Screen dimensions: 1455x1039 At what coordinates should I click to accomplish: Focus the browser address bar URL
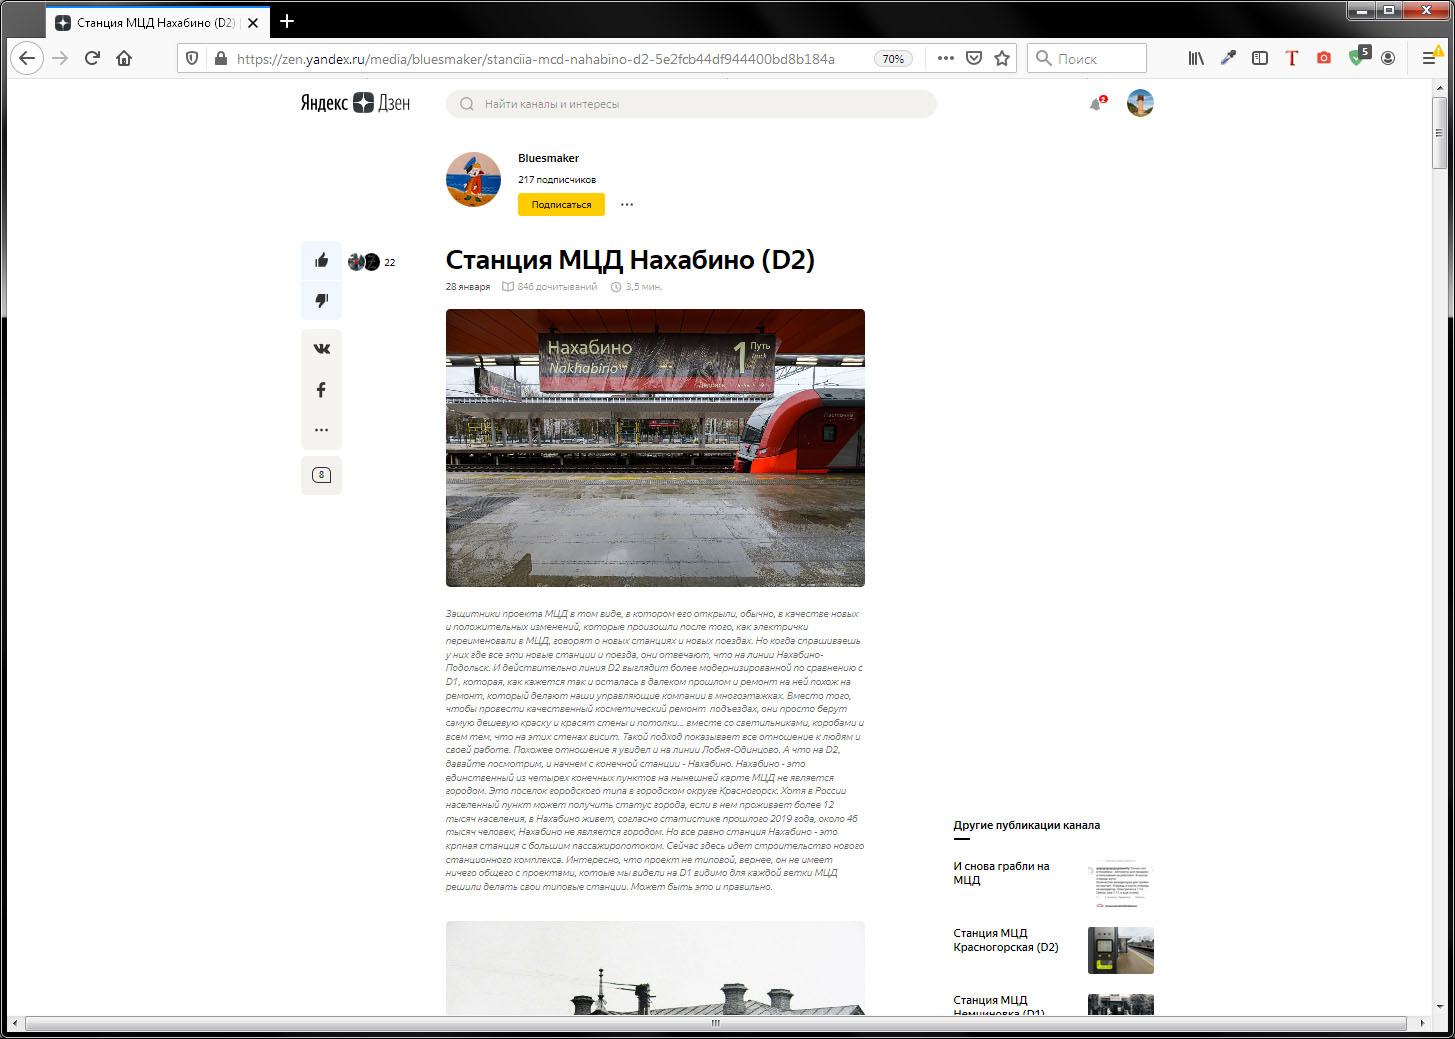[536, 59]
